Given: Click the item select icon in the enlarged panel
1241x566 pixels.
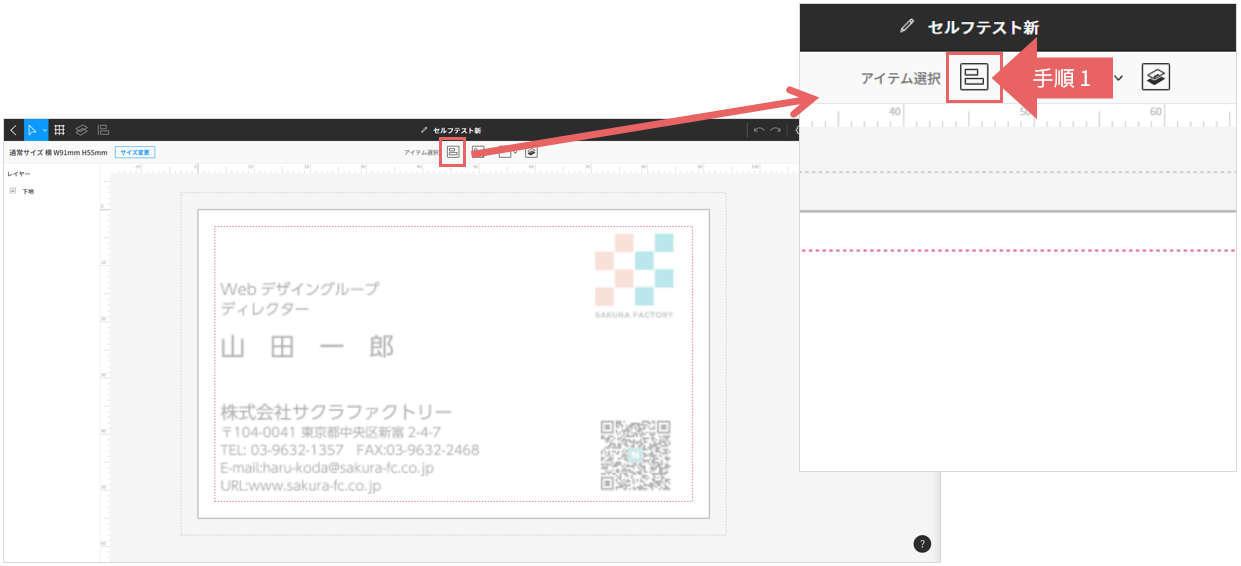Looking at the screenshot, I should [974, 77].
